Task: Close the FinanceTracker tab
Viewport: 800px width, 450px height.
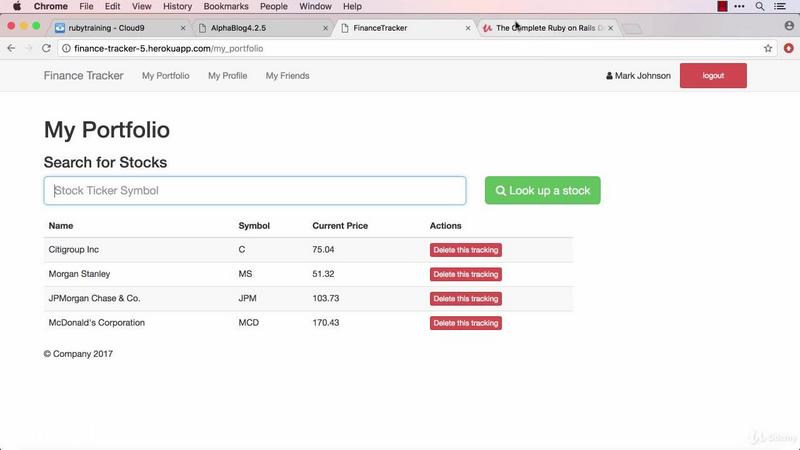Action: click(468, 28)
